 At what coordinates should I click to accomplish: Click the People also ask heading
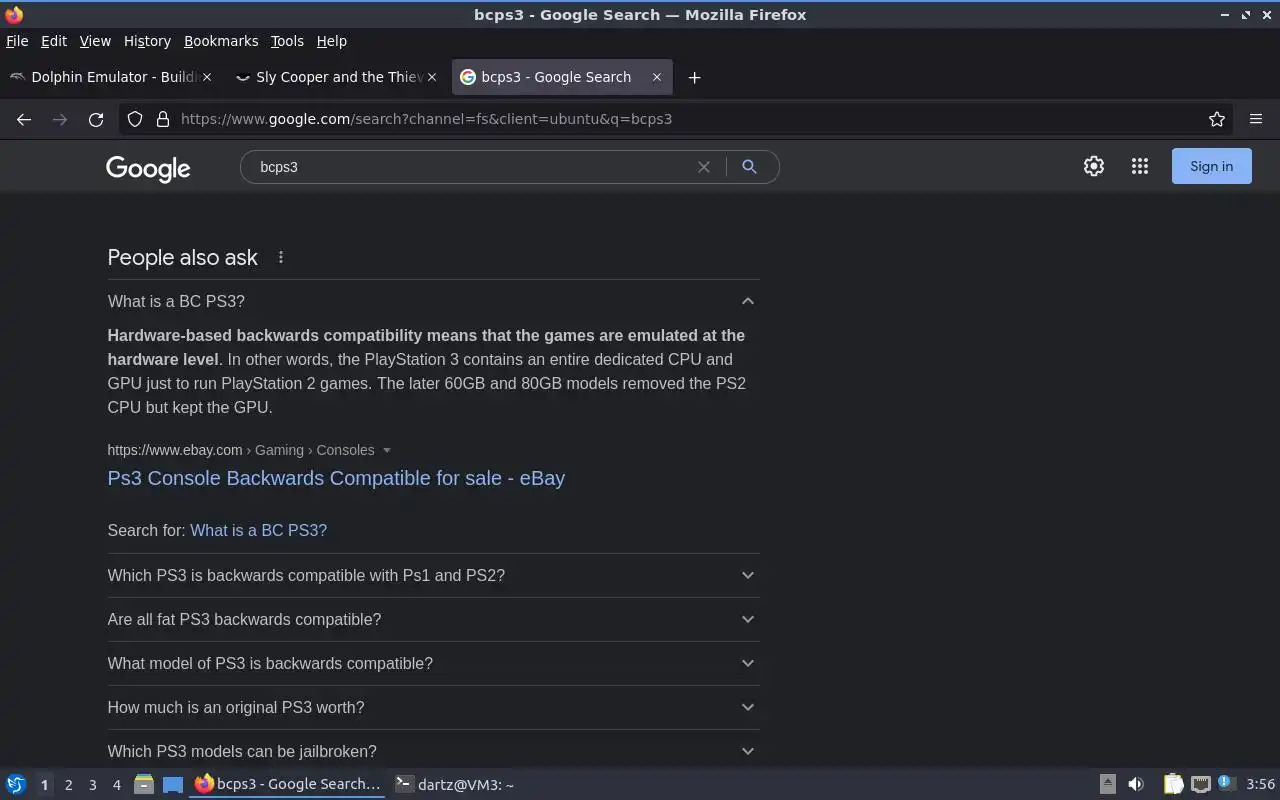point(183,257)
